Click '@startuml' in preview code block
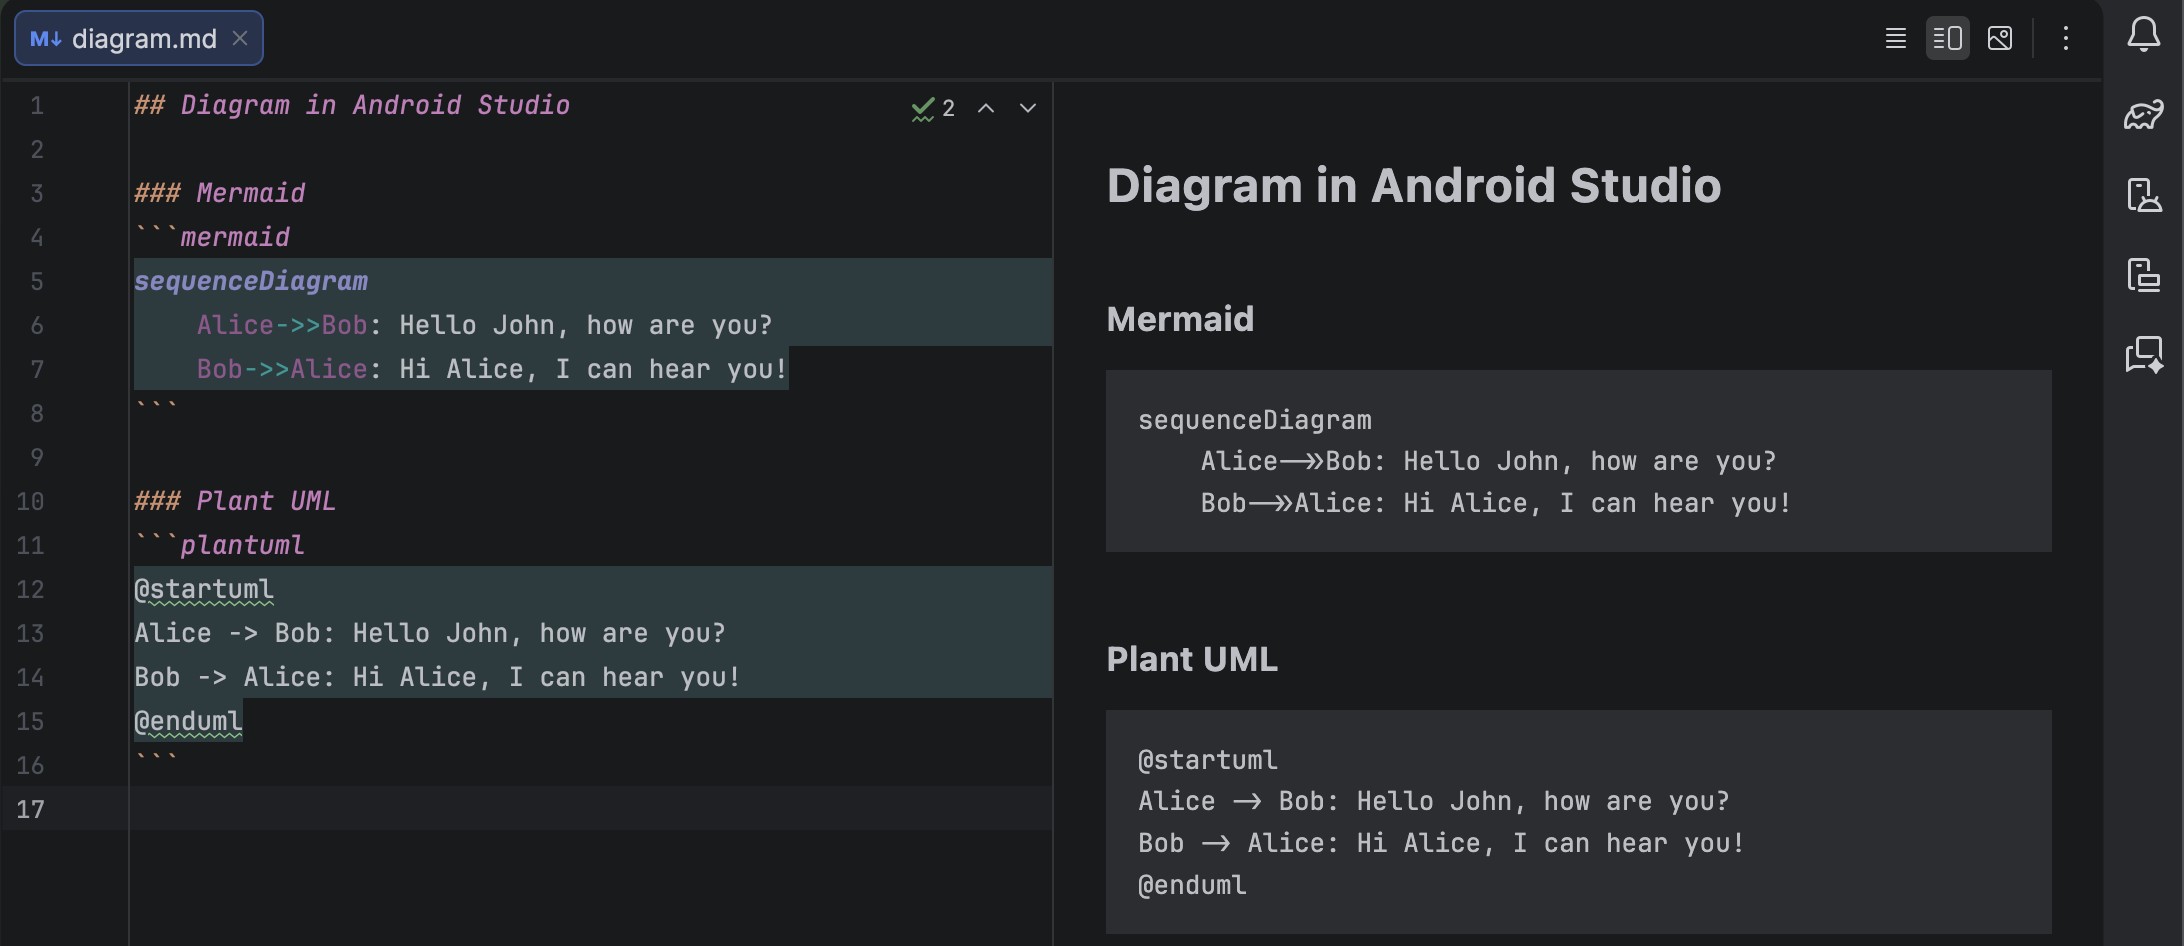The width and height of the screenshot is (2184, 946). pyautogui.click(x=1208, y=760)
